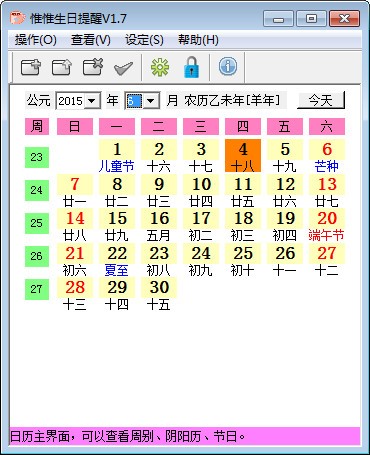Image resolution: width=370 pixels, height=455 pixels.
Task: Select Sunday date 7 廿一
Action: click(x=75, y=191)
